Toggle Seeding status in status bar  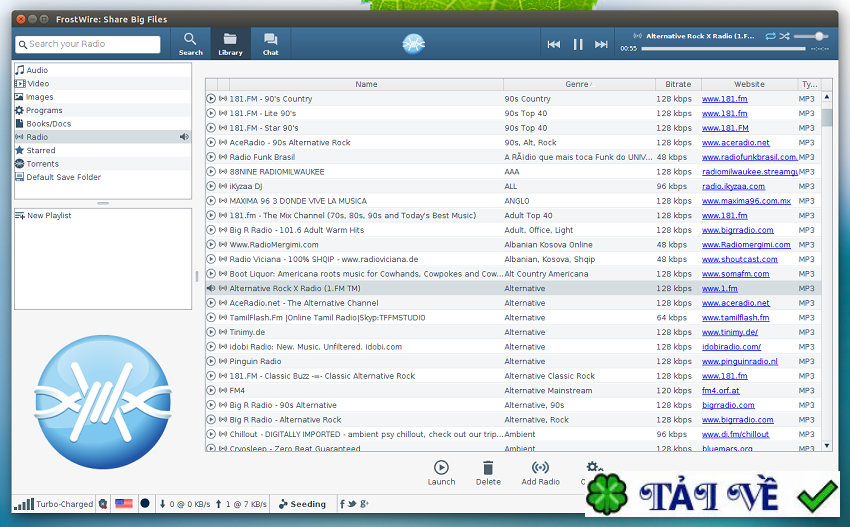[x=302, y=504]
